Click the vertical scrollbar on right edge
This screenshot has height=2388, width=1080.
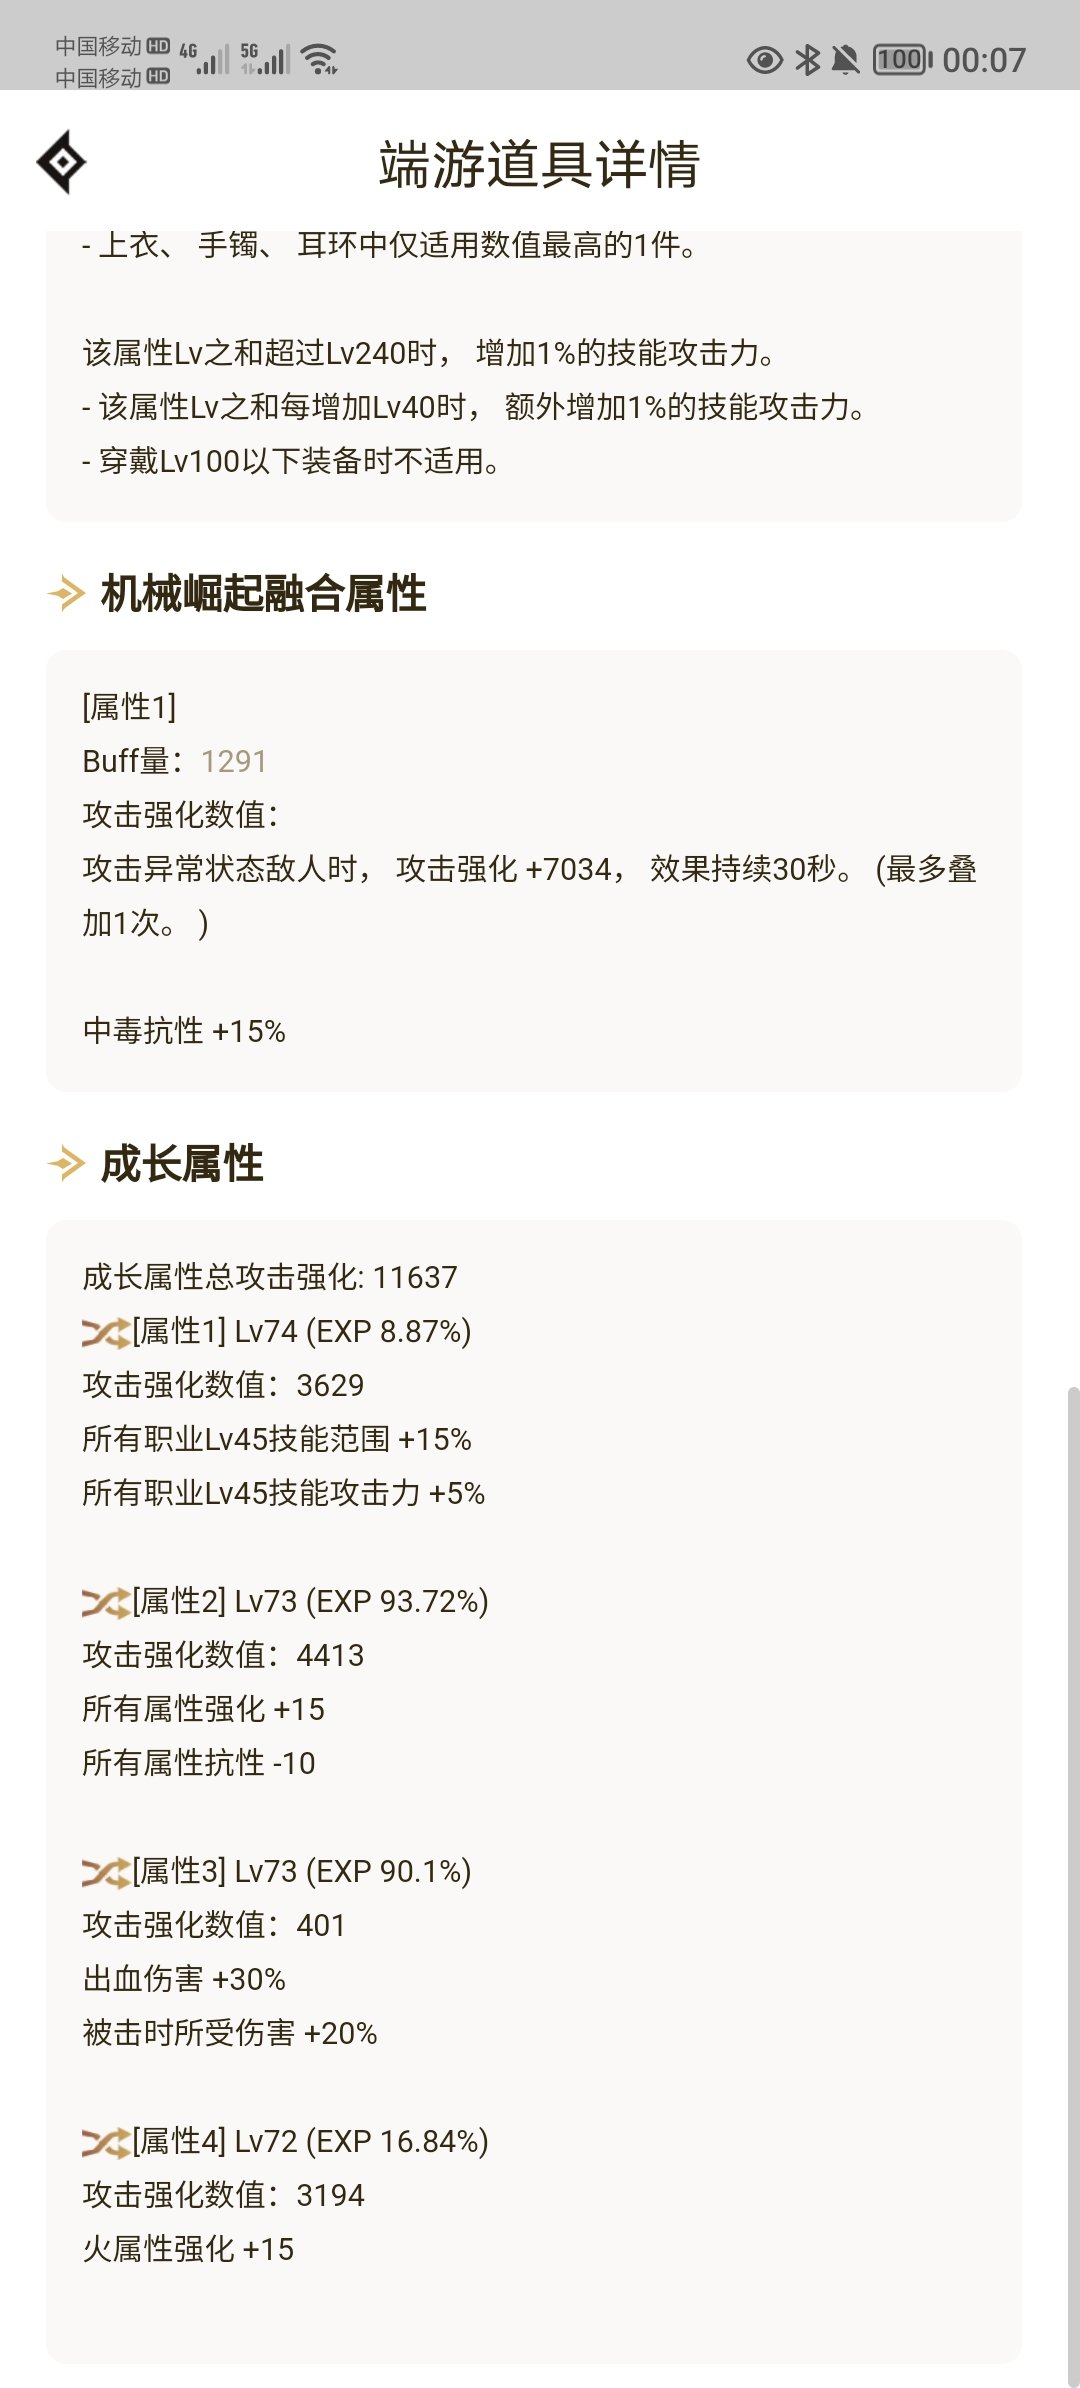coord(1073,1885)
